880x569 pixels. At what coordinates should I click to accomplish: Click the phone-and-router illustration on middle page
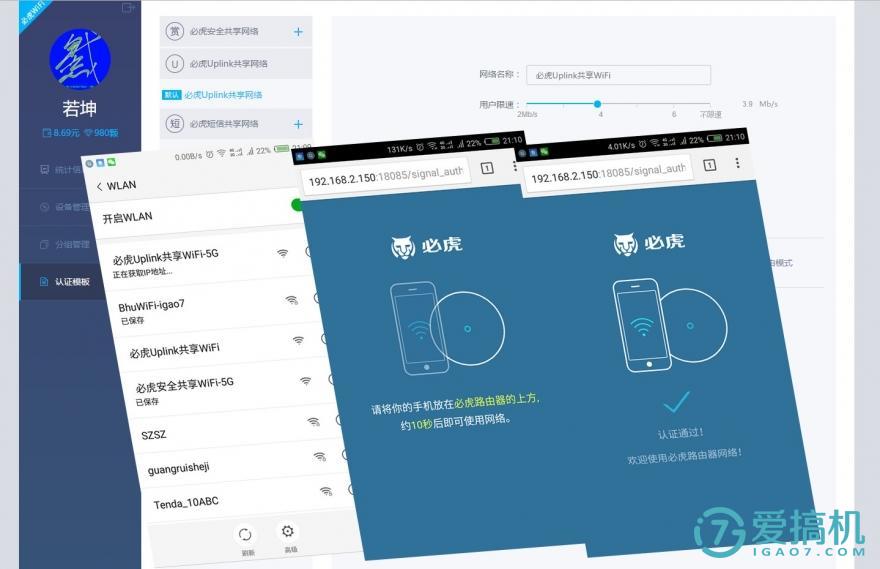click(x=447, y=329)
